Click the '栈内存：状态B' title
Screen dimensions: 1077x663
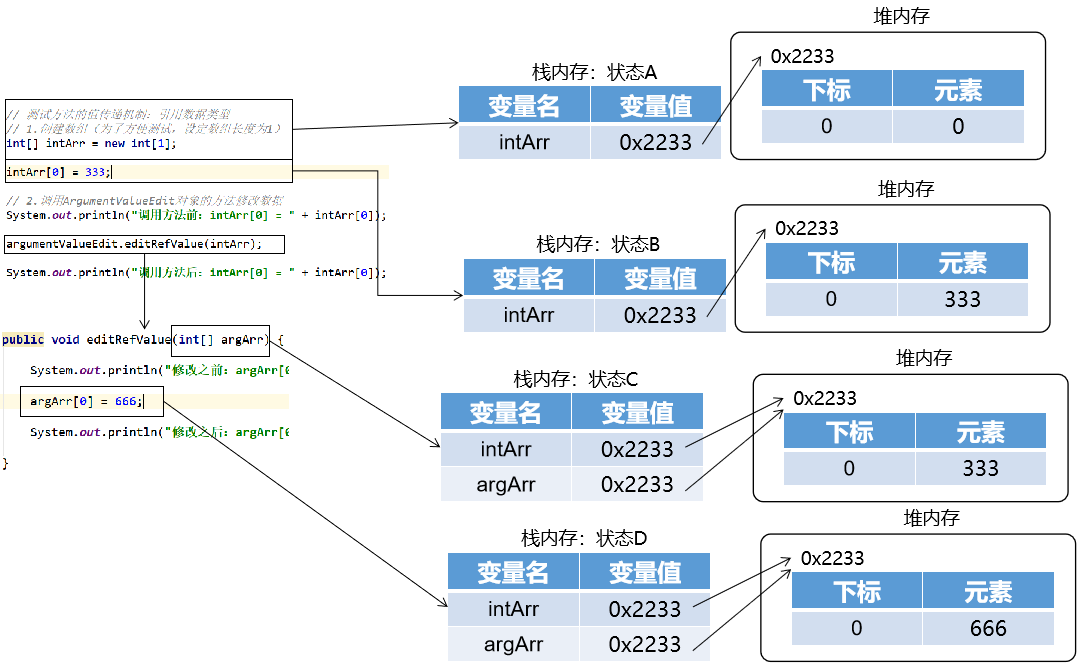pyautogui.click(x=598, y=244)
